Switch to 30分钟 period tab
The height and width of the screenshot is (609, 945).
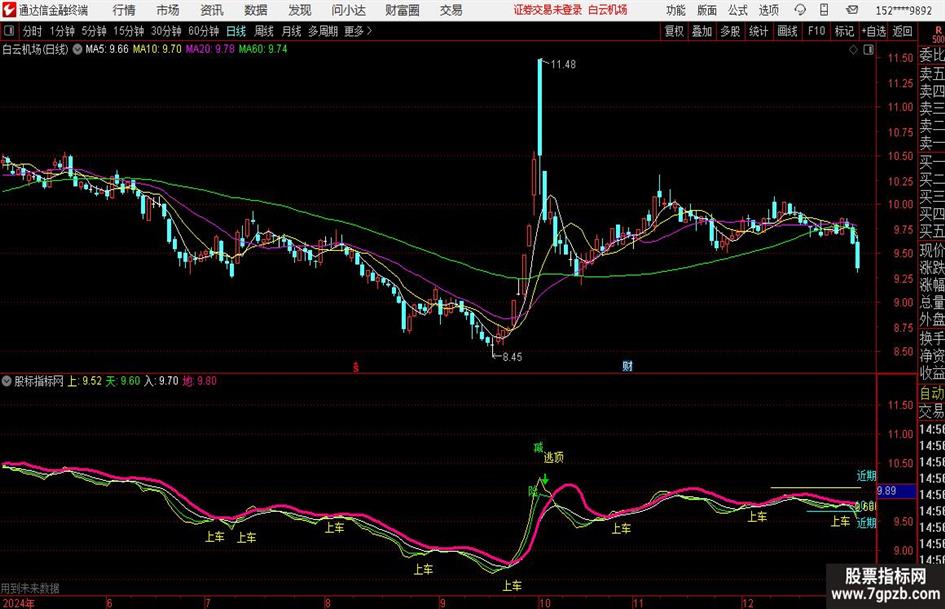(166, 31)
